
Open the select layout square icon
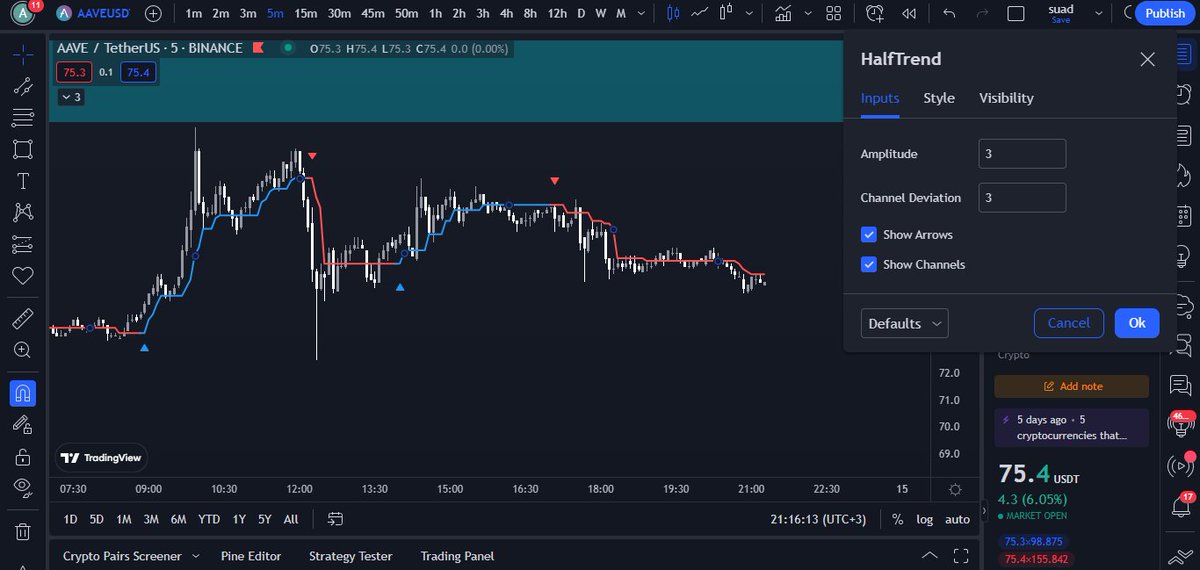coord(1016,14)
